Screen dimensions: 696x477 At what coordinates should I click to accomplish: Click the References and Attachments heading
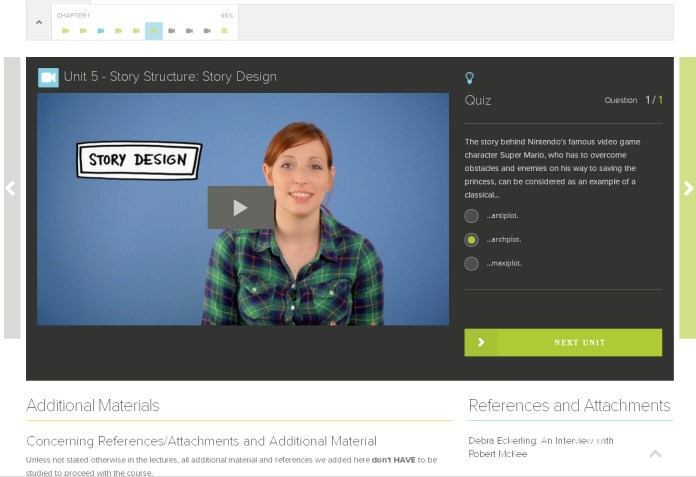(x=569, y=405)
